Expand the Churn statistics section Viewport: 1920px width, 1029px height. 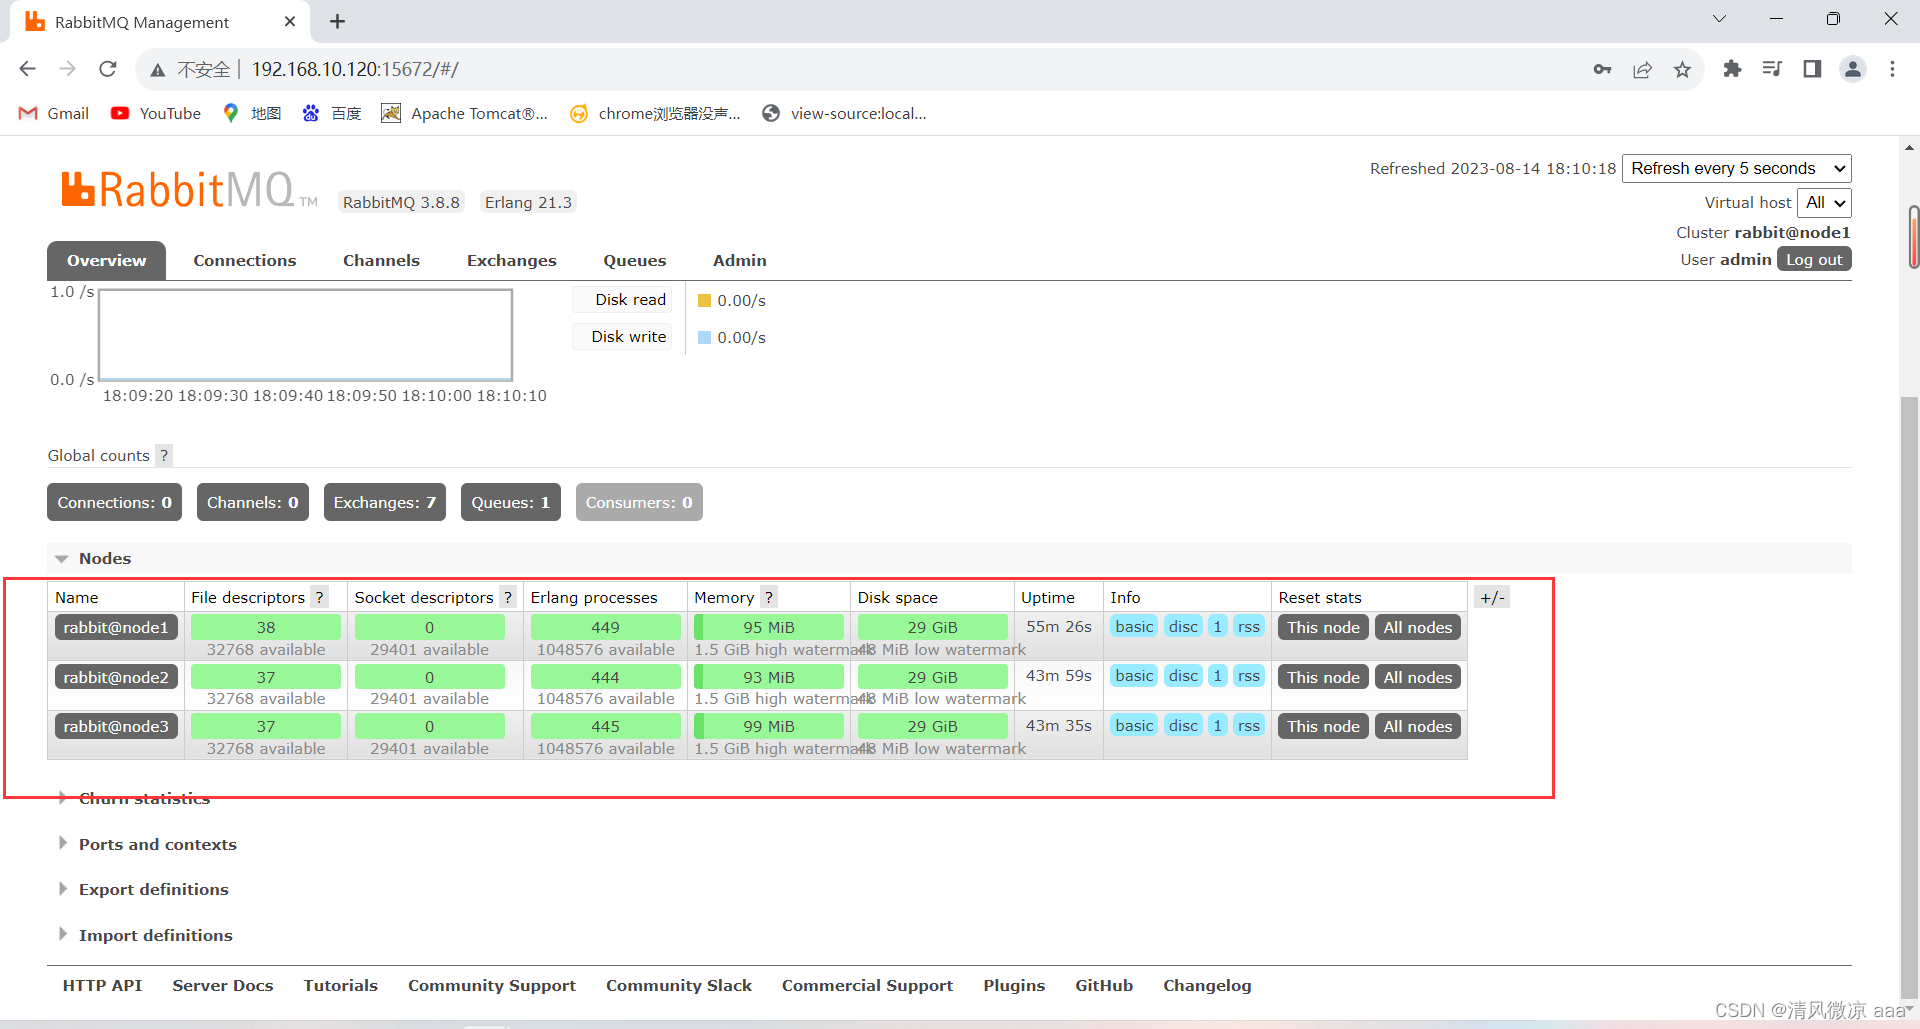point(144,798)
